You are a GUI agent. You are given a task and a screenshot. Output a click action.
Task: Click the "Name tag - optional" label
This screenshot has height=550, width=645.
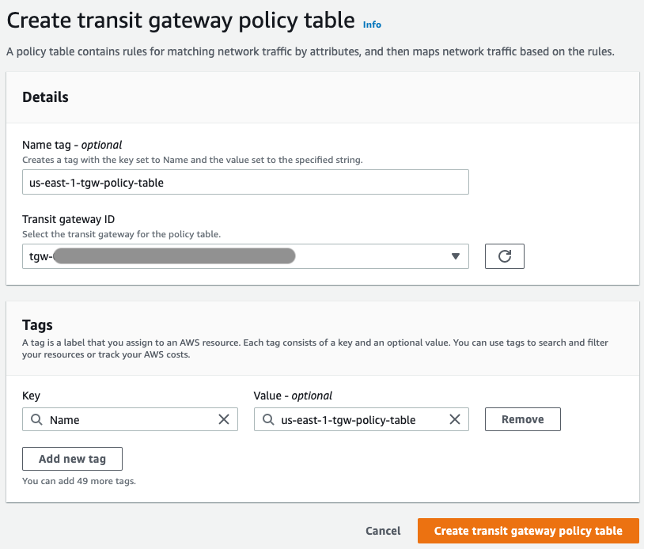click(x=71, y=145)
